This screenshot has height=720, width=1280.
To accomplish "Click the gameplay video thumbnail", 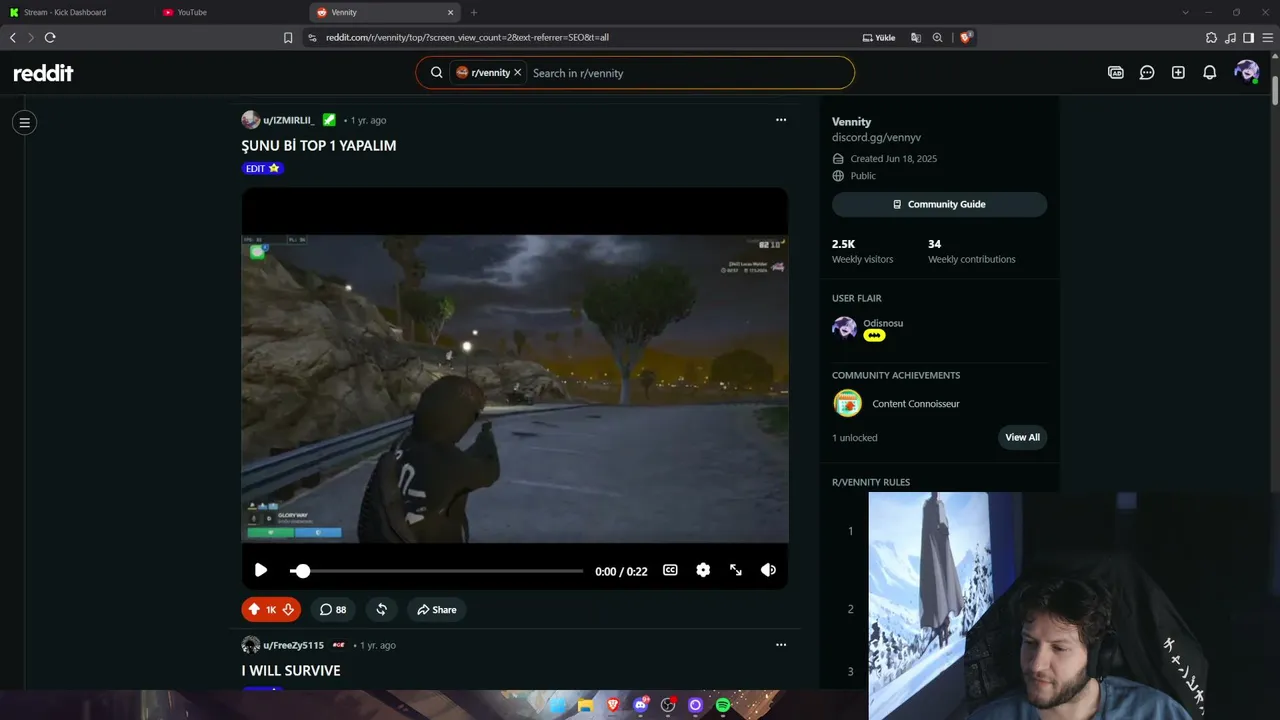I will [515, 389].
